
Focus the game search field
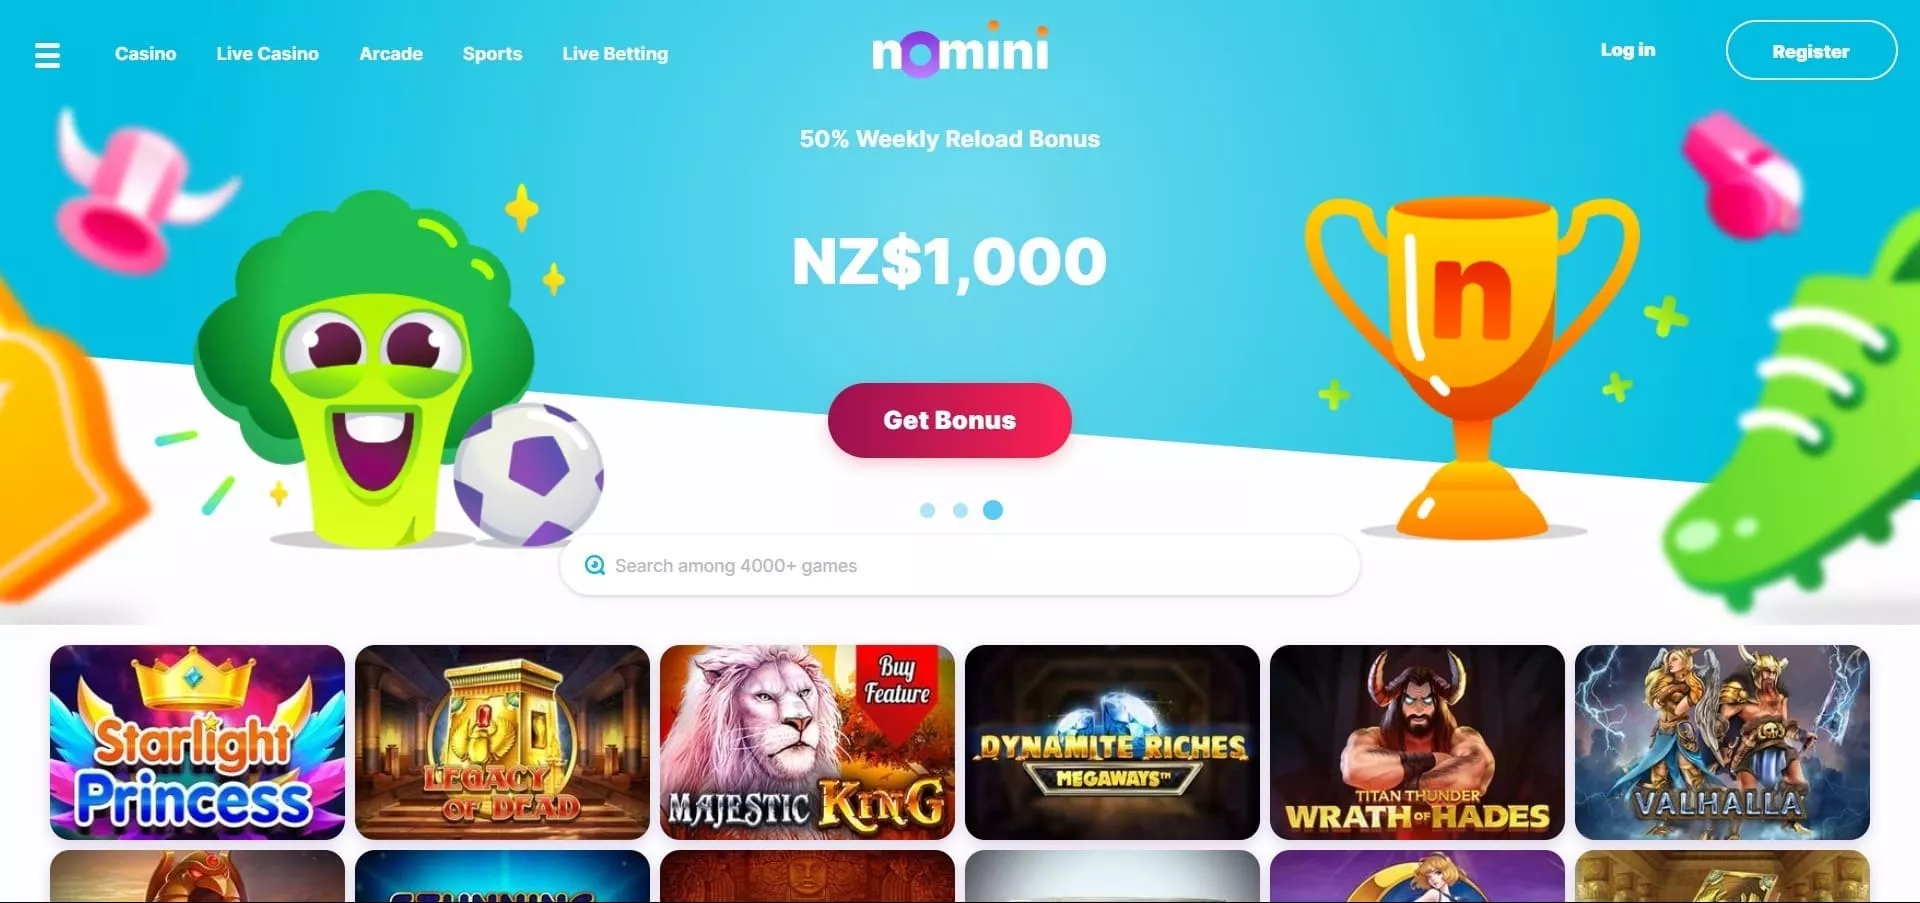[960, 565]
